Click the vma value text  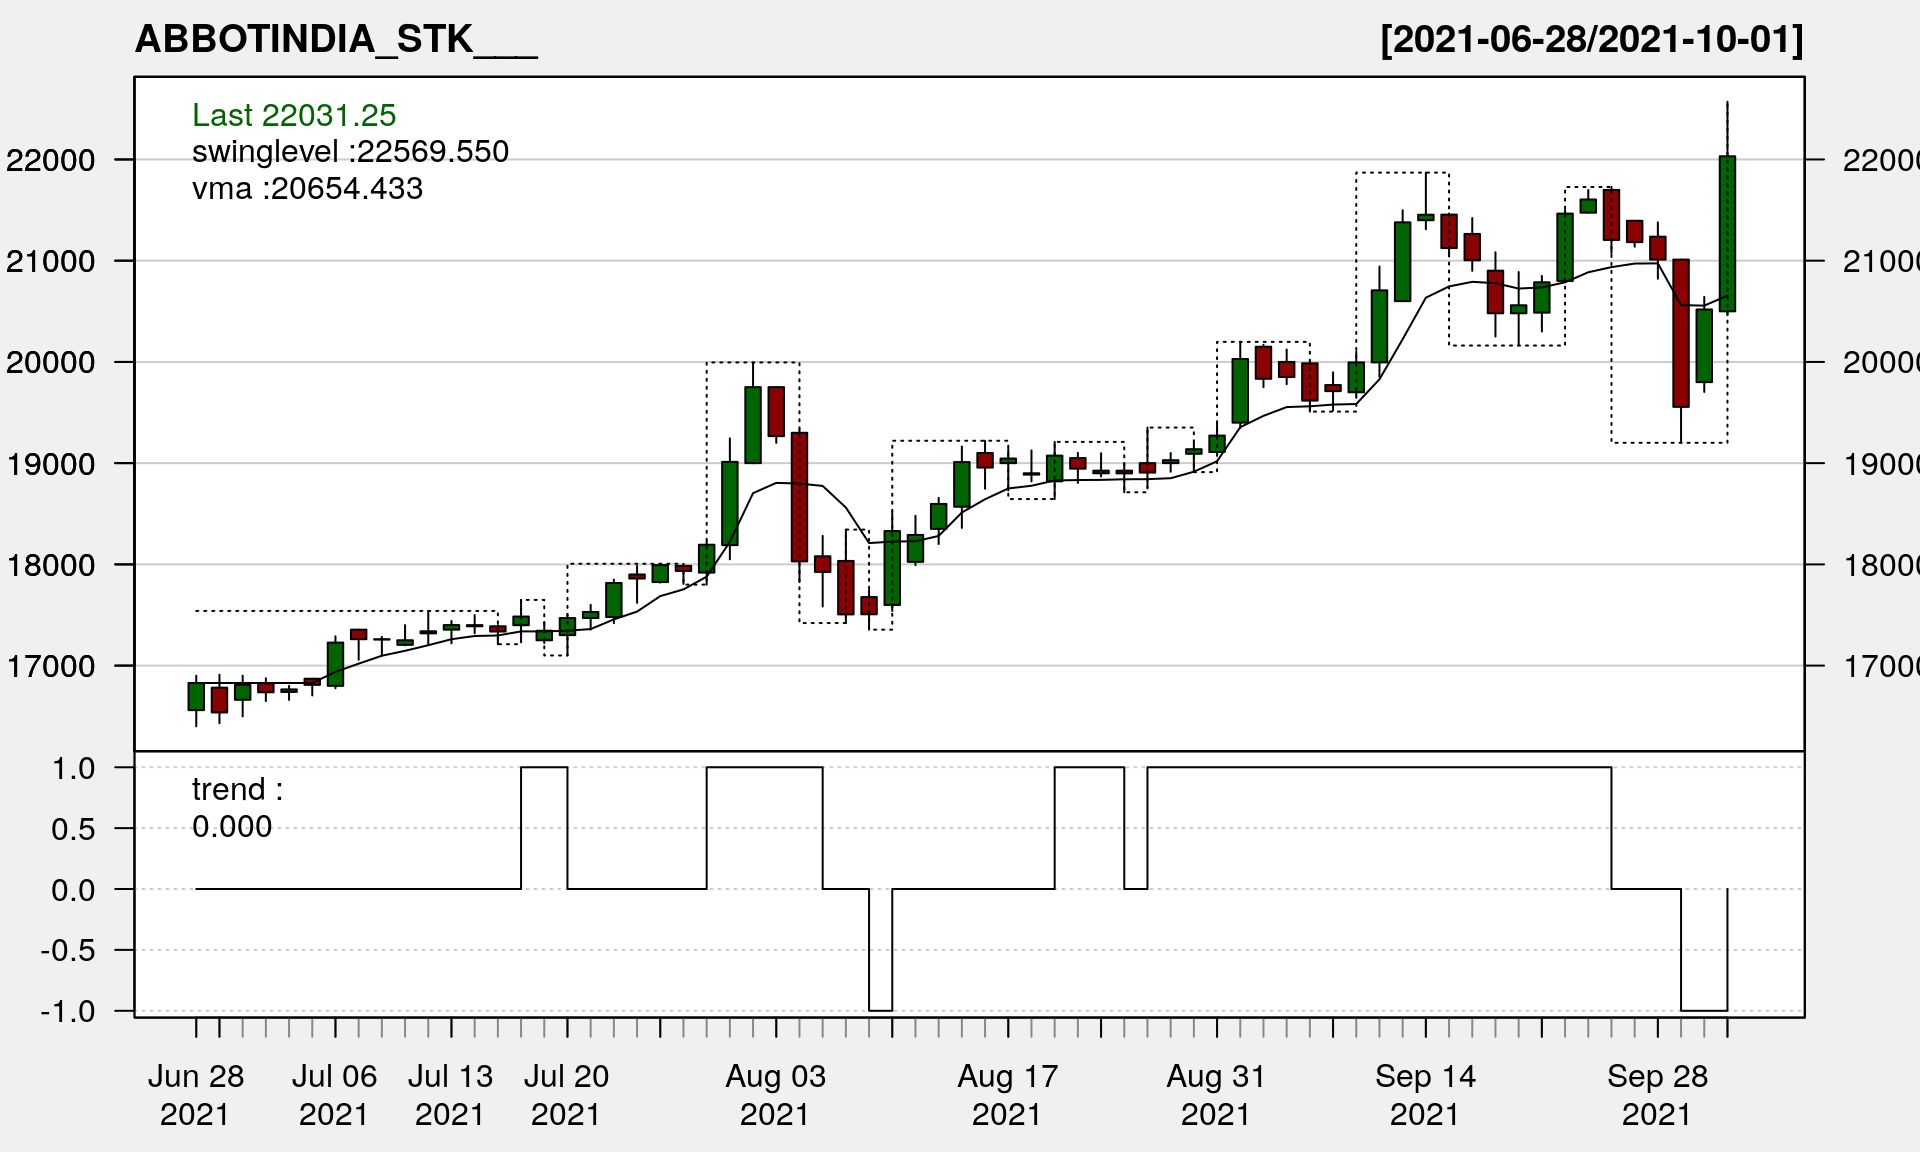[x=307, y=189]
